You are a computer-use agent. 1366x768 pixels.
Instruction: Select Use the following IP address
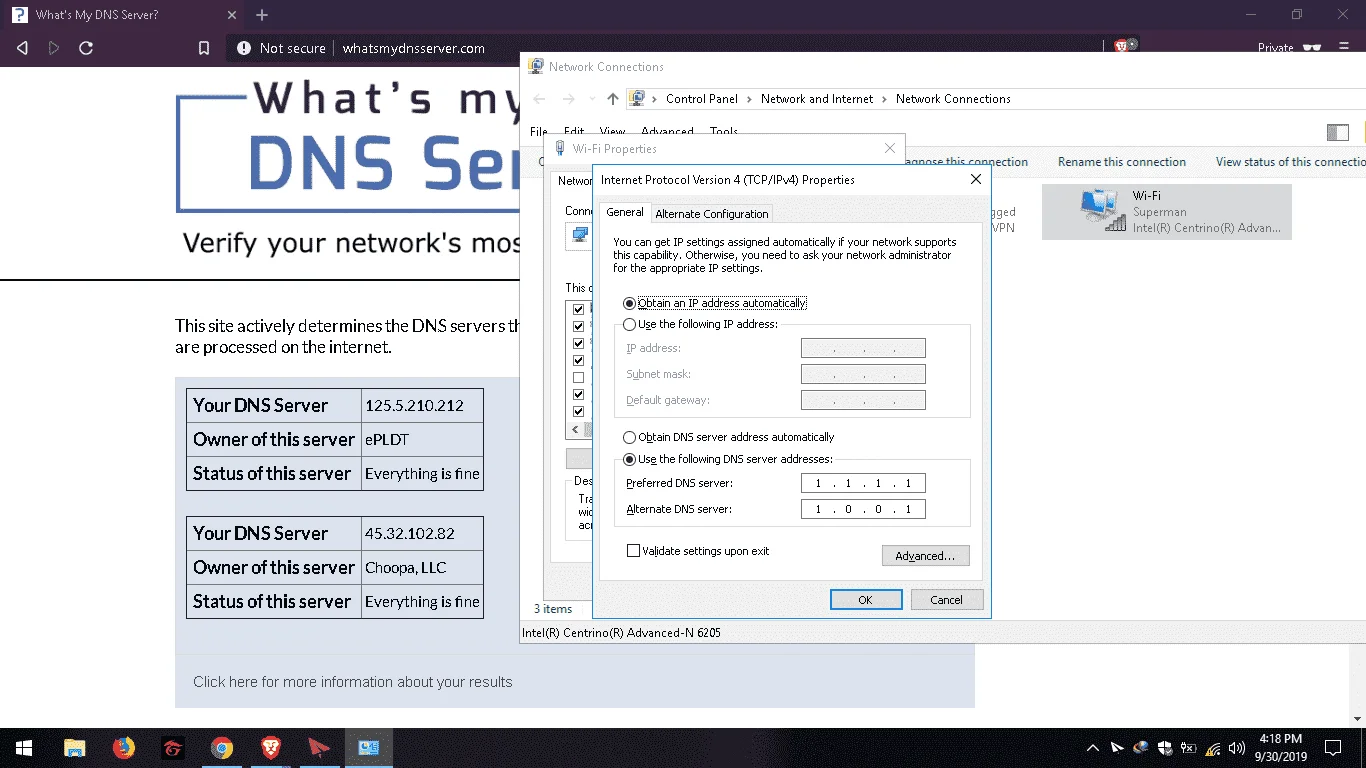[700, 324]
